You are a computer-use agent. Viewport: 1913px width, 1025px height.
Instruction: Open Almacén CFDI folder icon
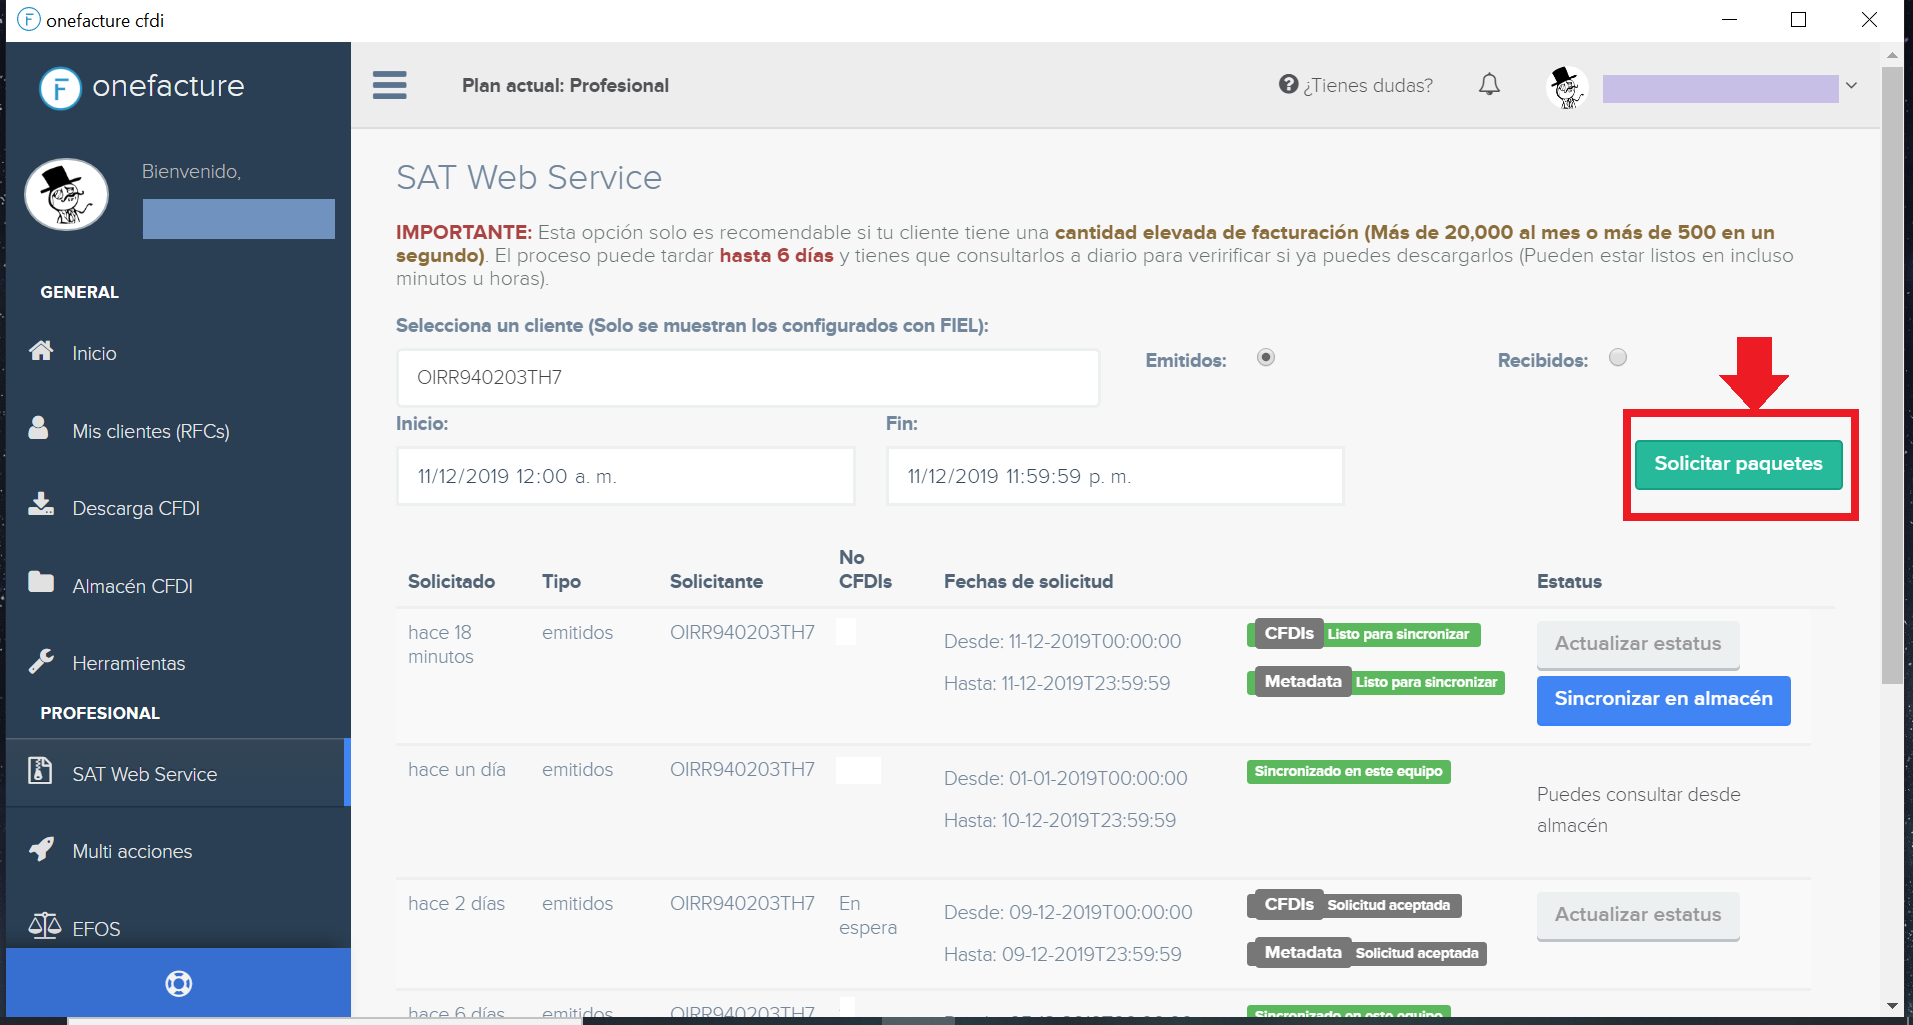coord(41,583)
